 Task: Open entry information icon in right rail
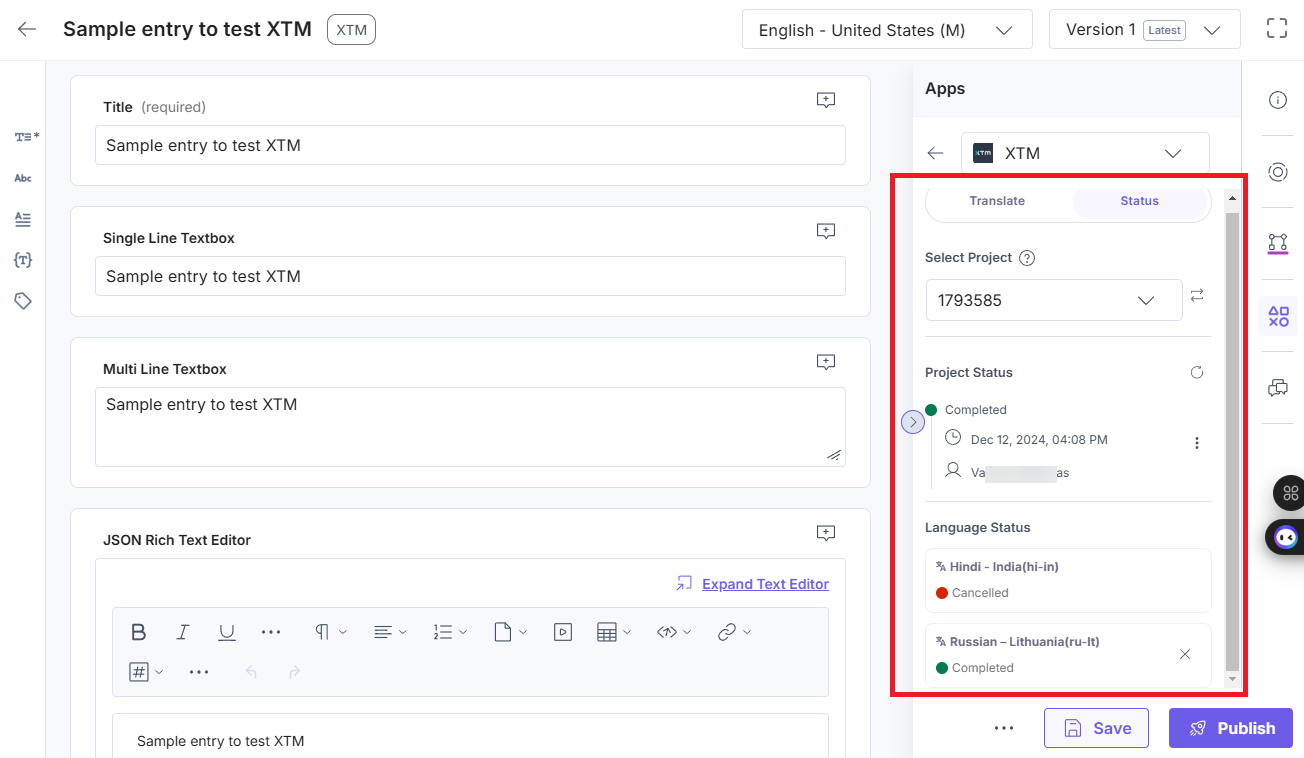pyautogui.click(x=1277, y=100)
